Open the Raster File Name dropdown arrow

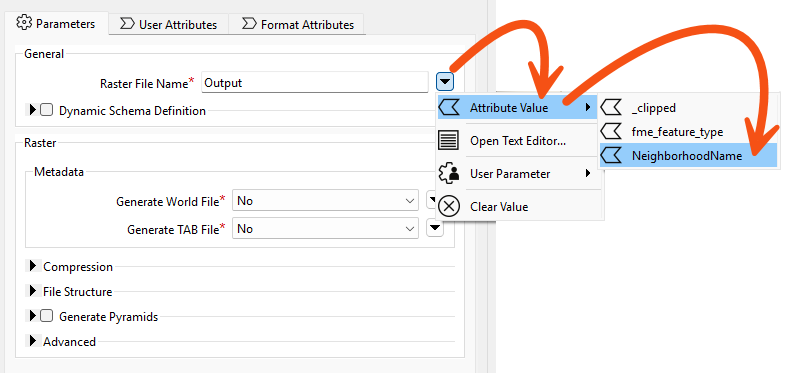coord(444,82)
